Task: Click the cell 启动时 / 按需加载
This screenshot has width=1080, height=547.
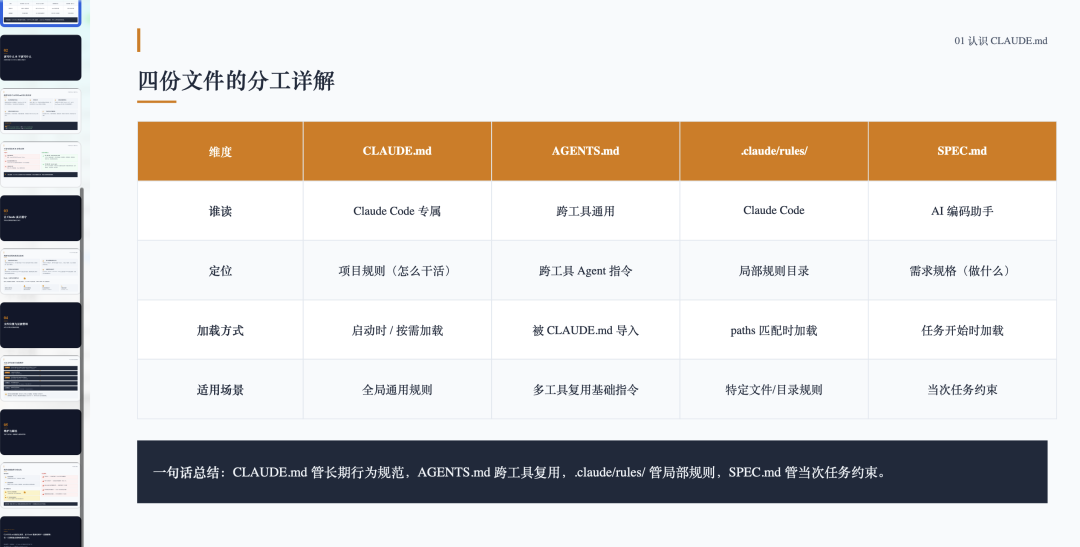Action: (397, 331)
